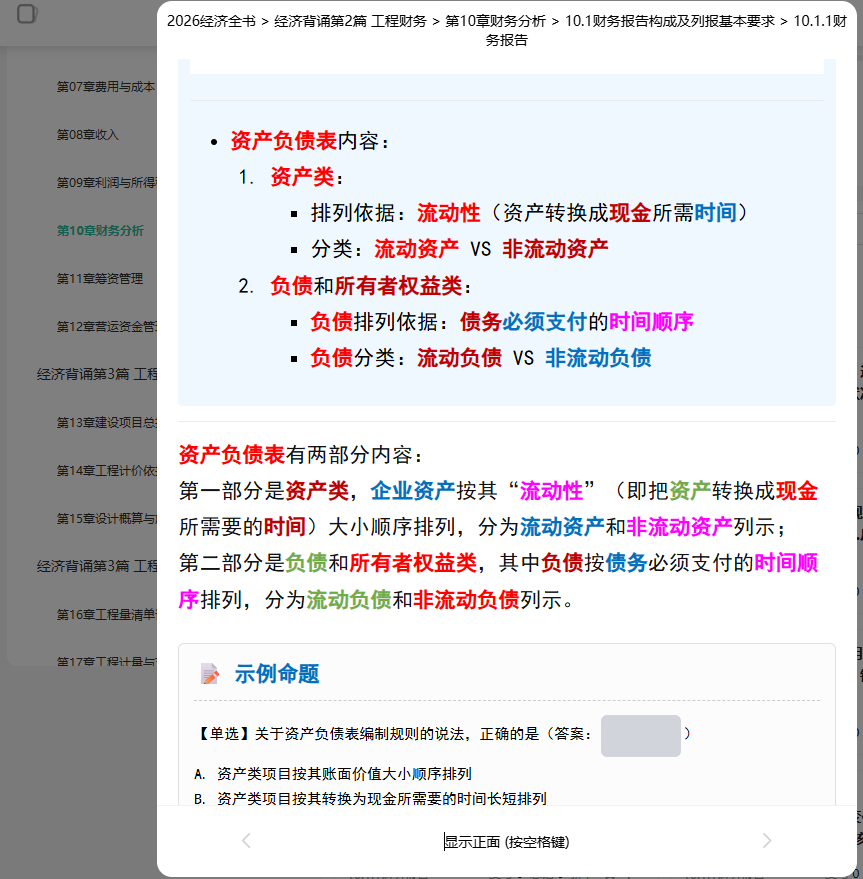Open 第12章营运资金管 chapter in sidebar
Screen dimensions: 863x879
coord(107,326)
